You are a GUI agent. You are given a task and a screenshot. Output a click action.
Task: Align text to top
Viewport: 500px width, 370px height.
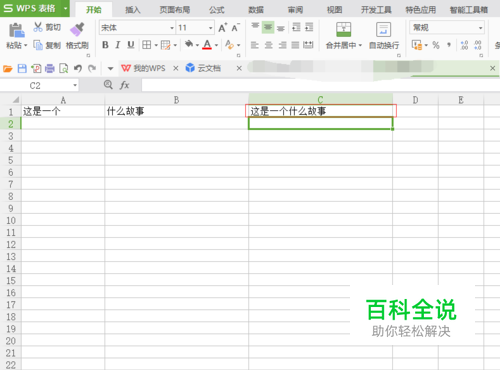(x=255, y=27)
